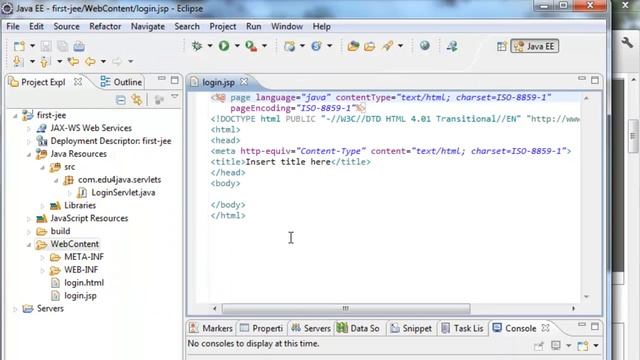Click the Search flashlight icon
Image resolution: width=640 pixels, height=360 pixels.
(x=387, y=46)
